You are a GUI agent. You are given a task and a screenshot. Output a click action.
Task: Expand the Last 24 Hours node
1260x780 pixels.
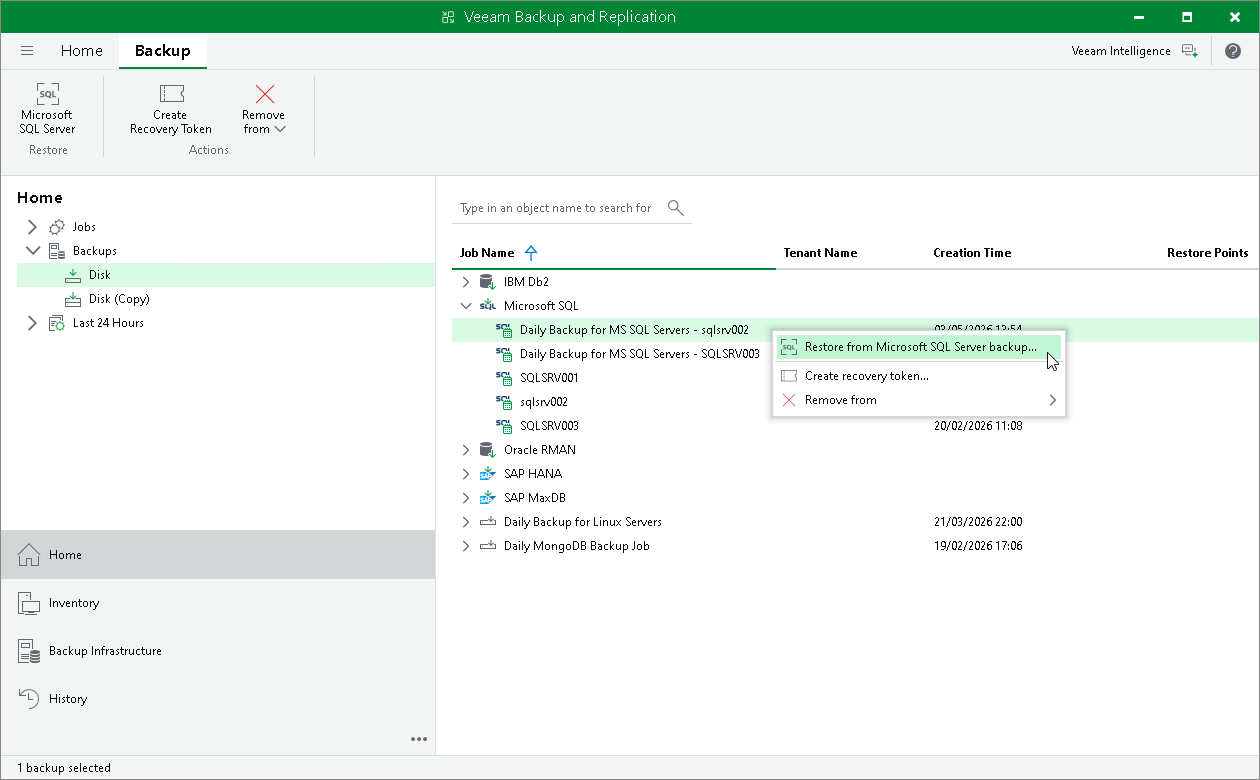point(32,323)
